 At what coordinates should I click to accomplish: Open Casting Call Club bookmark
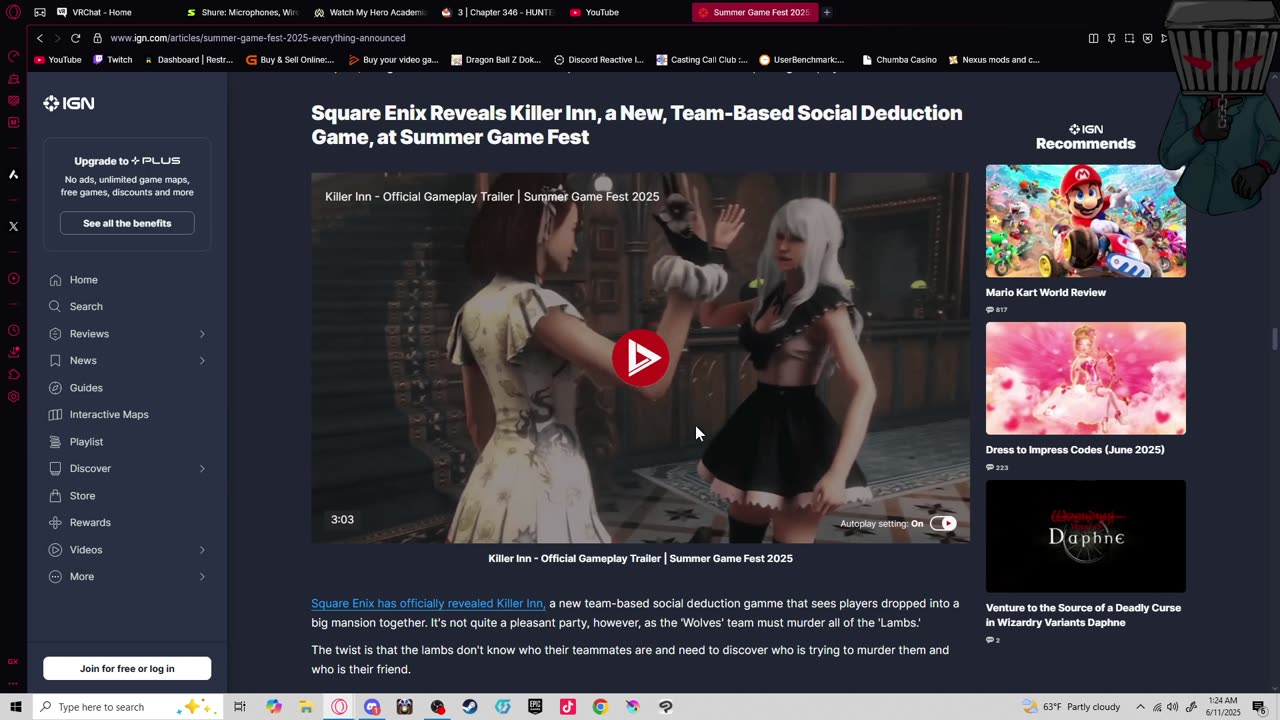point(702,60)
